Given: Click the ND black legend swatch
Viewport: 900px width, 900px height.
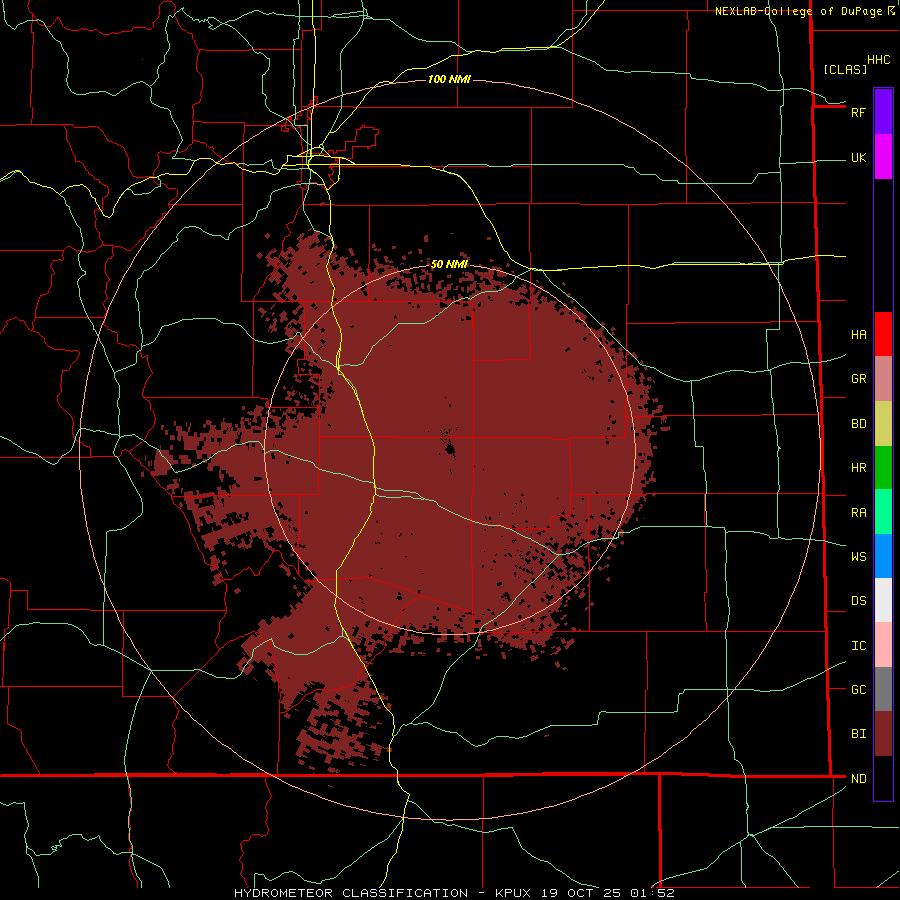Looking at the screenshot, I should point(883,778).
